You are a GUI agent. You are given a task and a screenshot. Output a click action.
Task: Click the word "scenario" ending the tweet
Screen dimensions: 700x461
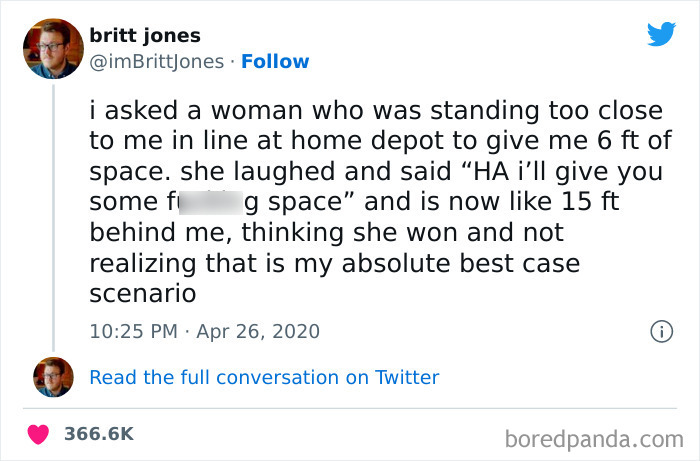(x=141, y=294)
